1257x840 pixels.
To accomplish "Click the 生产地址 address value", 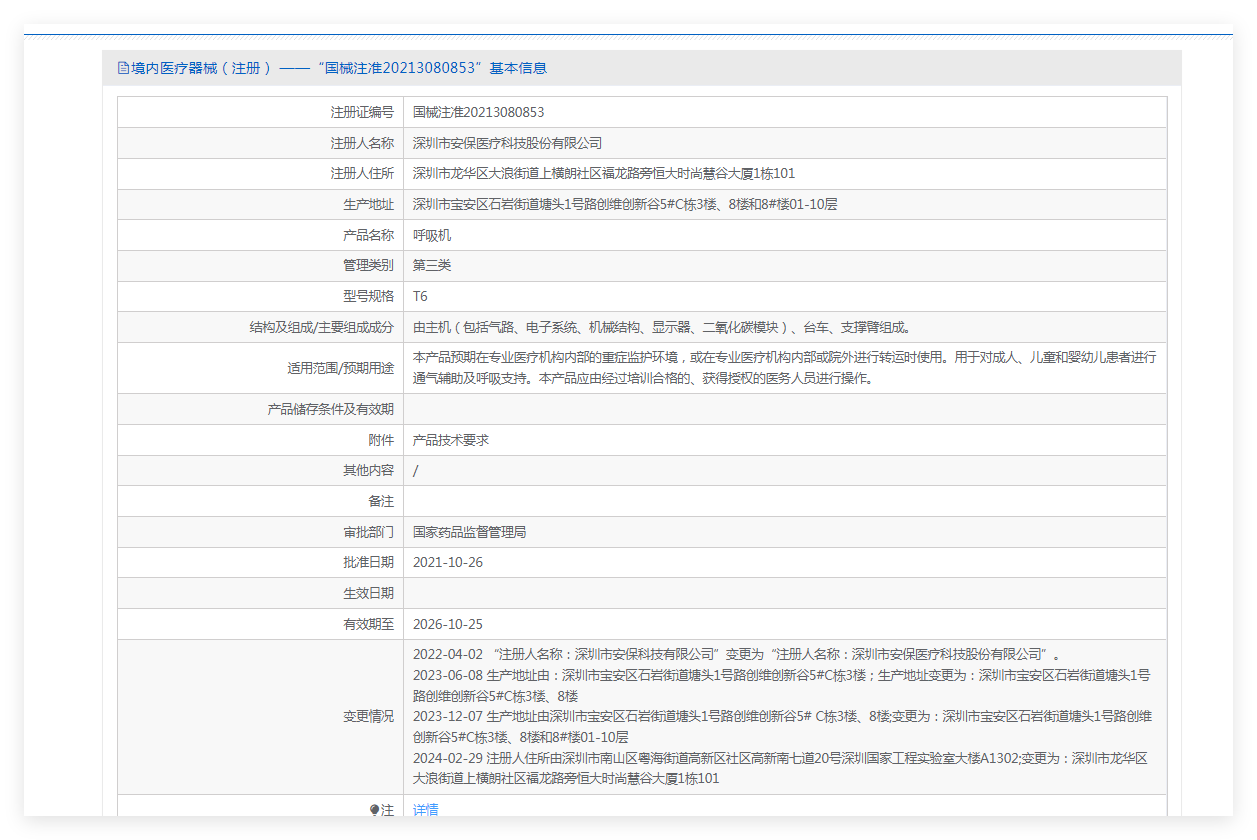I will coord(625,204).
